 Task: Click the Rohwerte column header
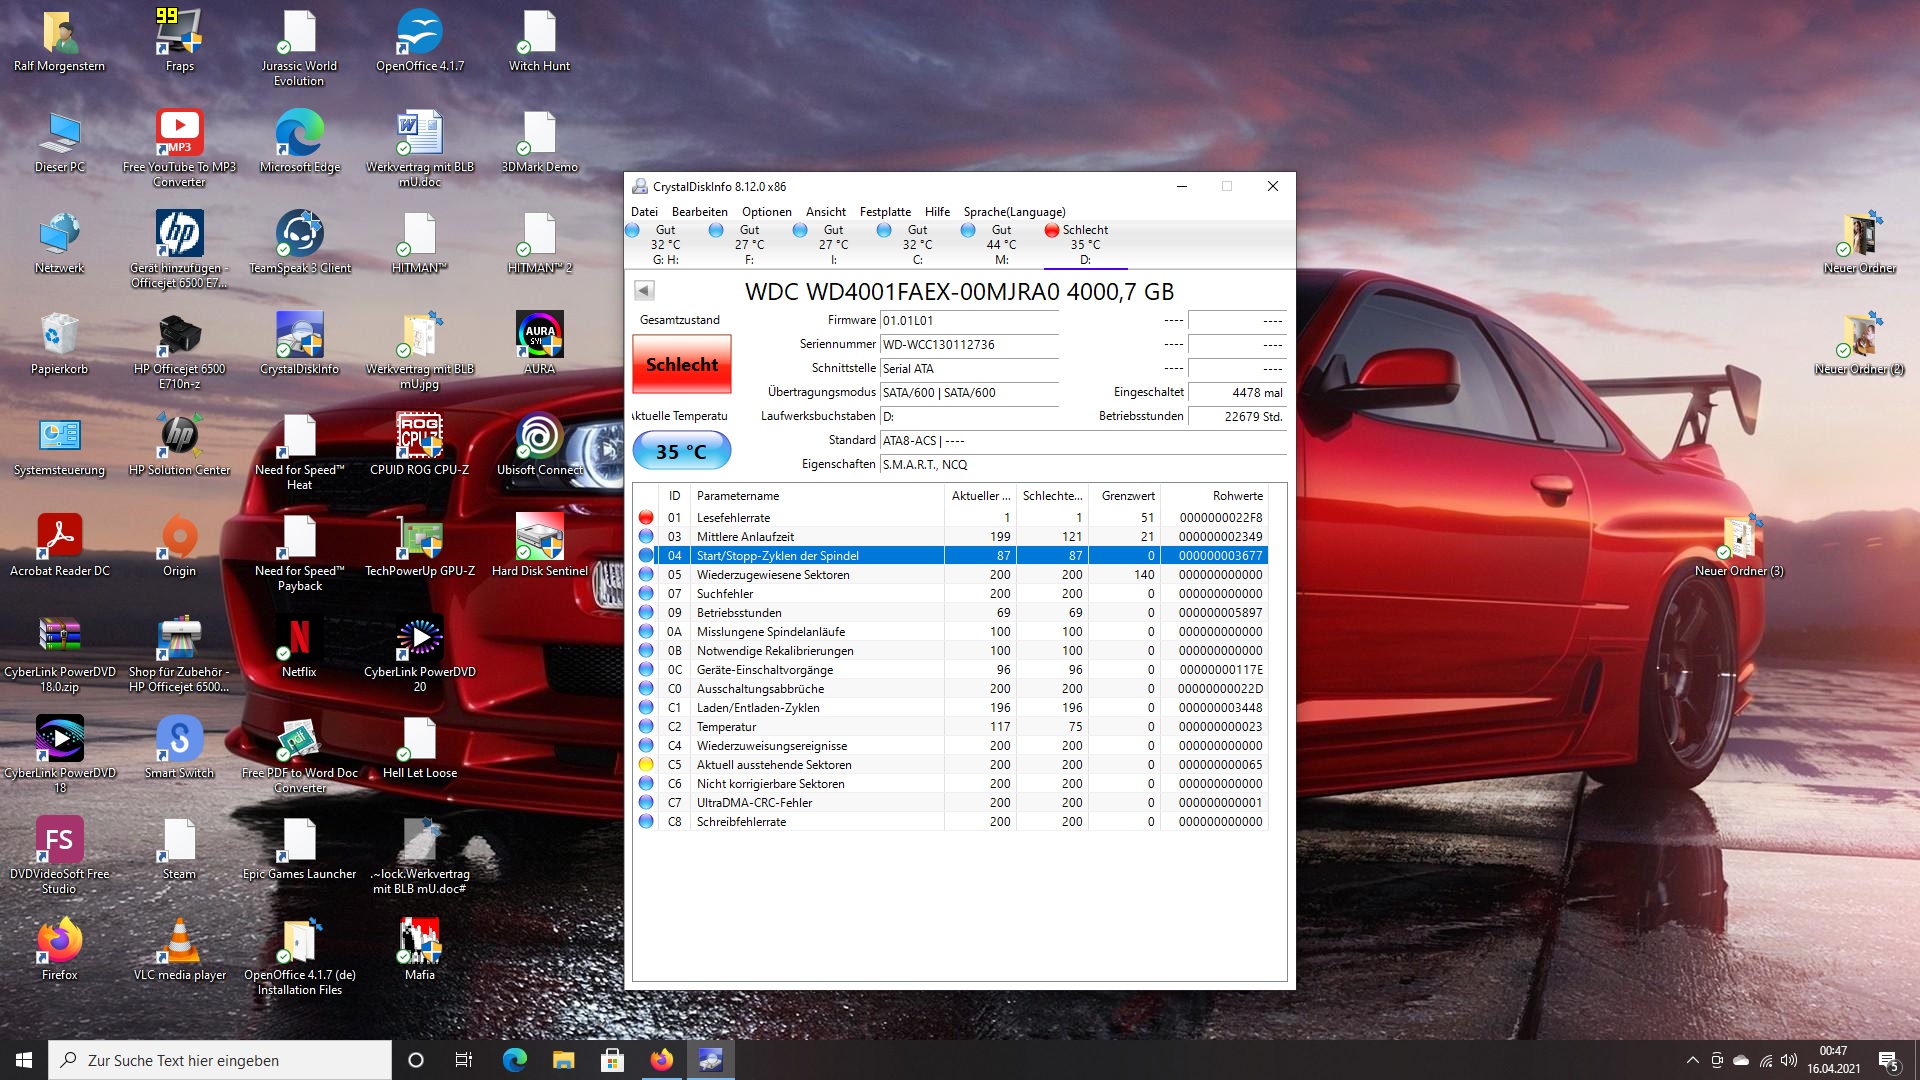pyautogui.click(x=1237, y=495)
